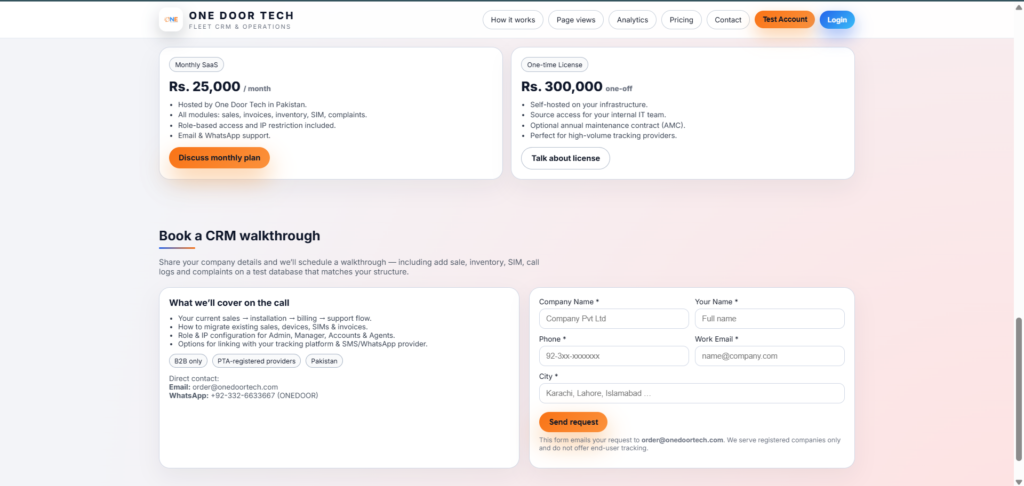
Task: Click the One-time License badge
Action: 554,64
